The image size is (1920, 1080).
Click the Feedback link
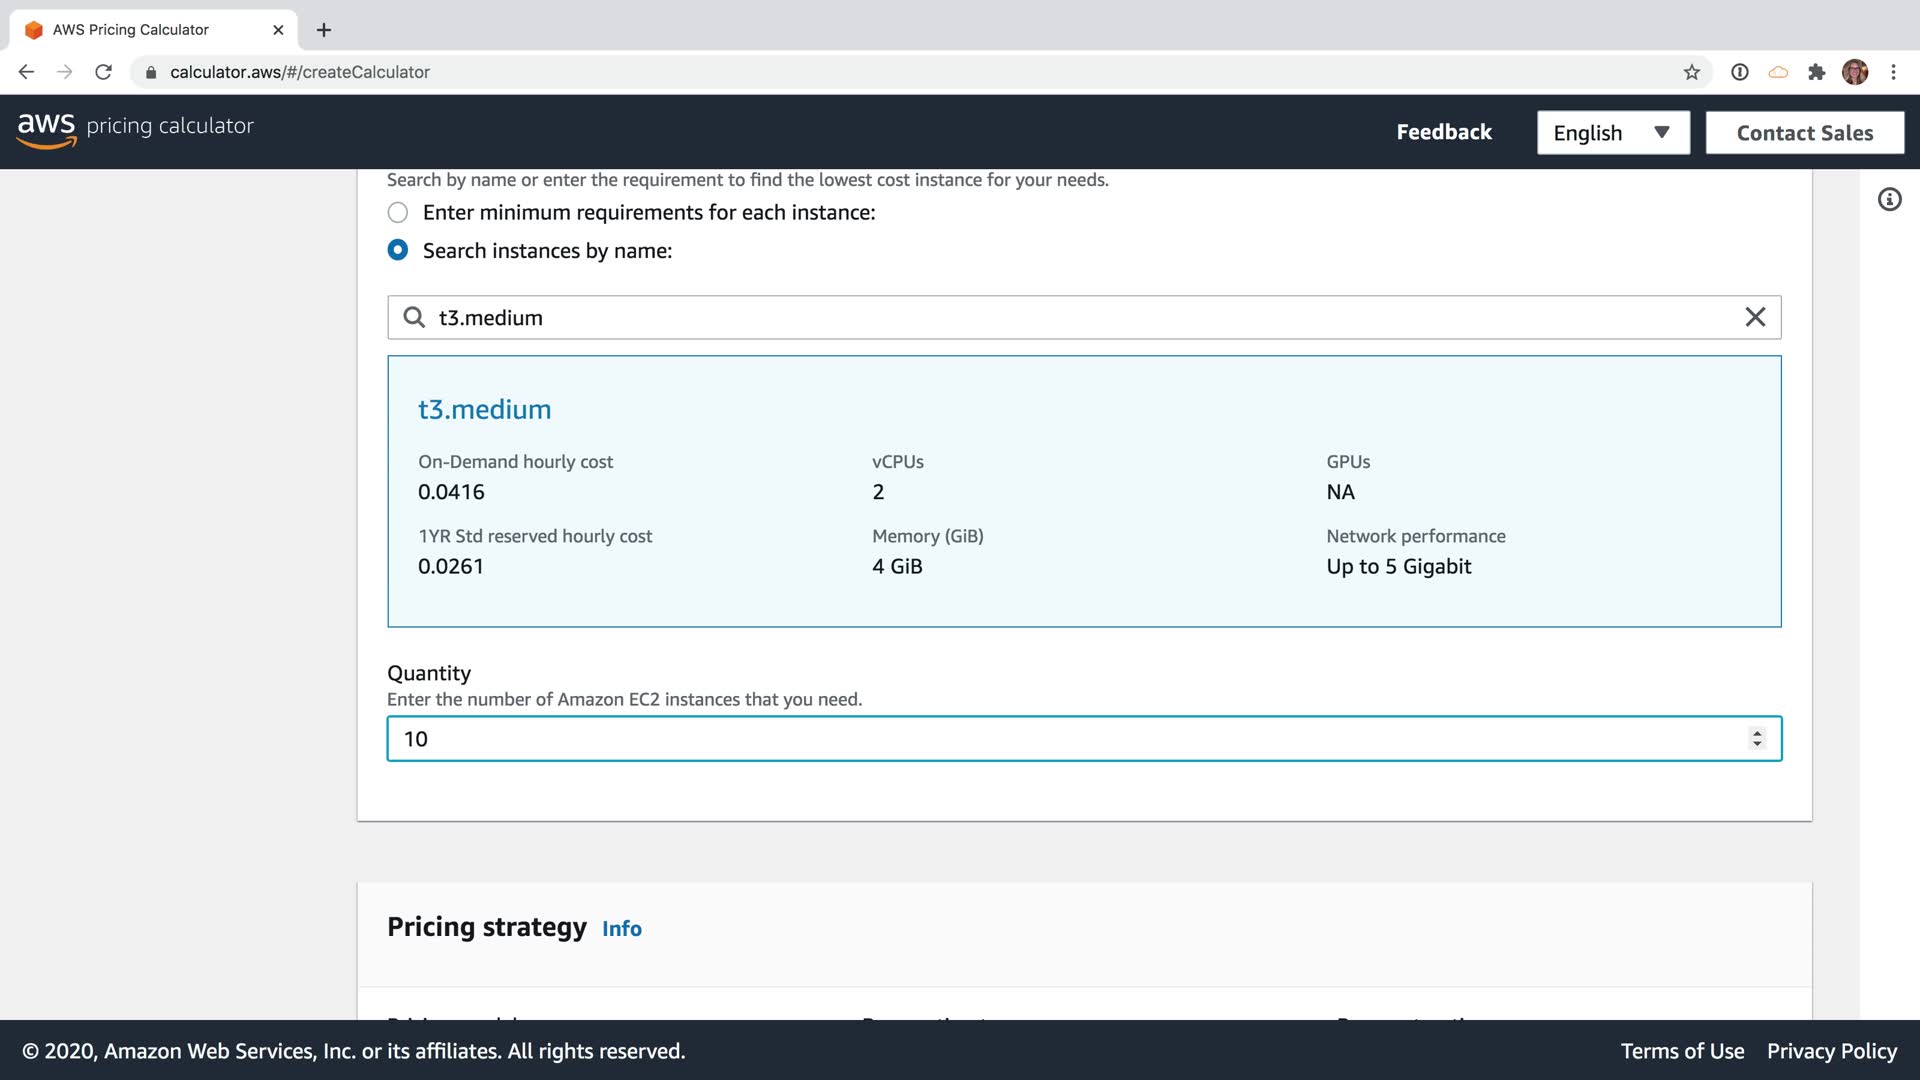pos(1443,132)
